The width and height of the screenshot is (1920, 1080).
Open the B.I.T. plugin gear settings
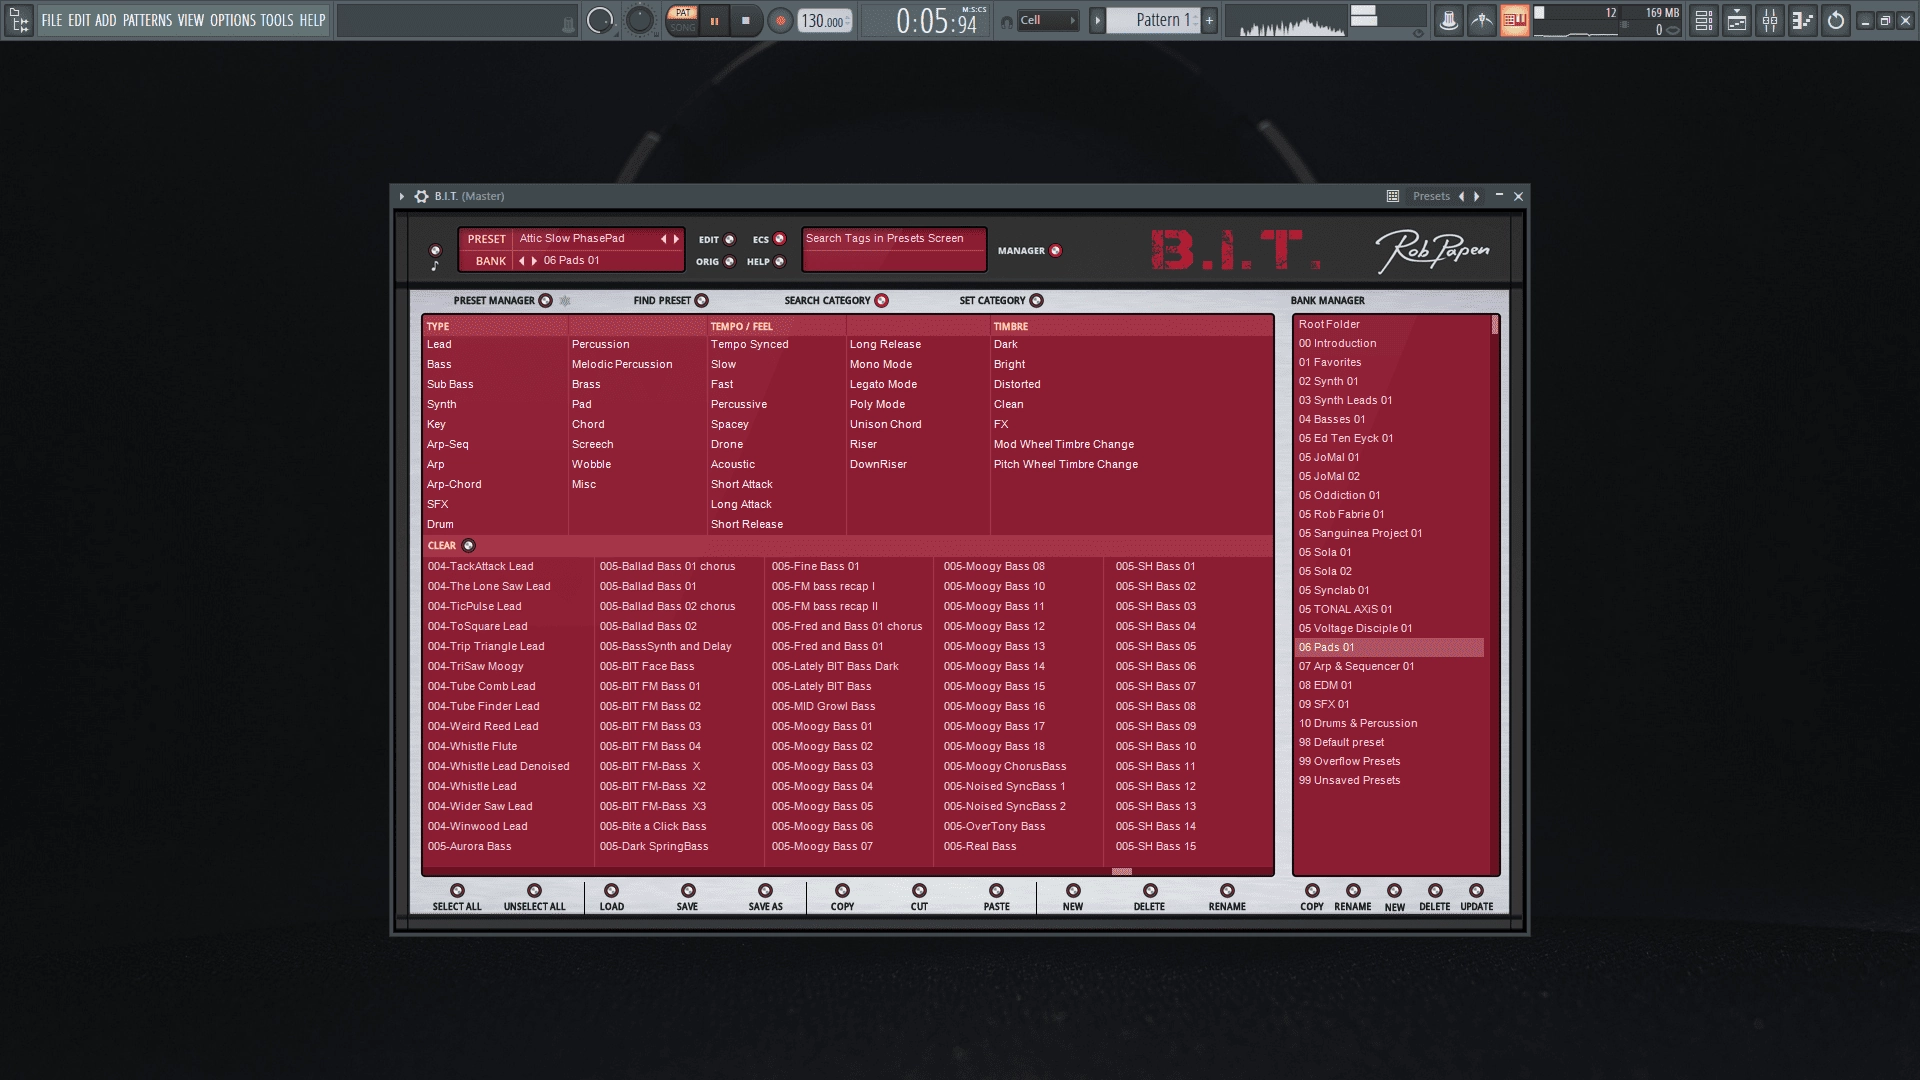421,196
